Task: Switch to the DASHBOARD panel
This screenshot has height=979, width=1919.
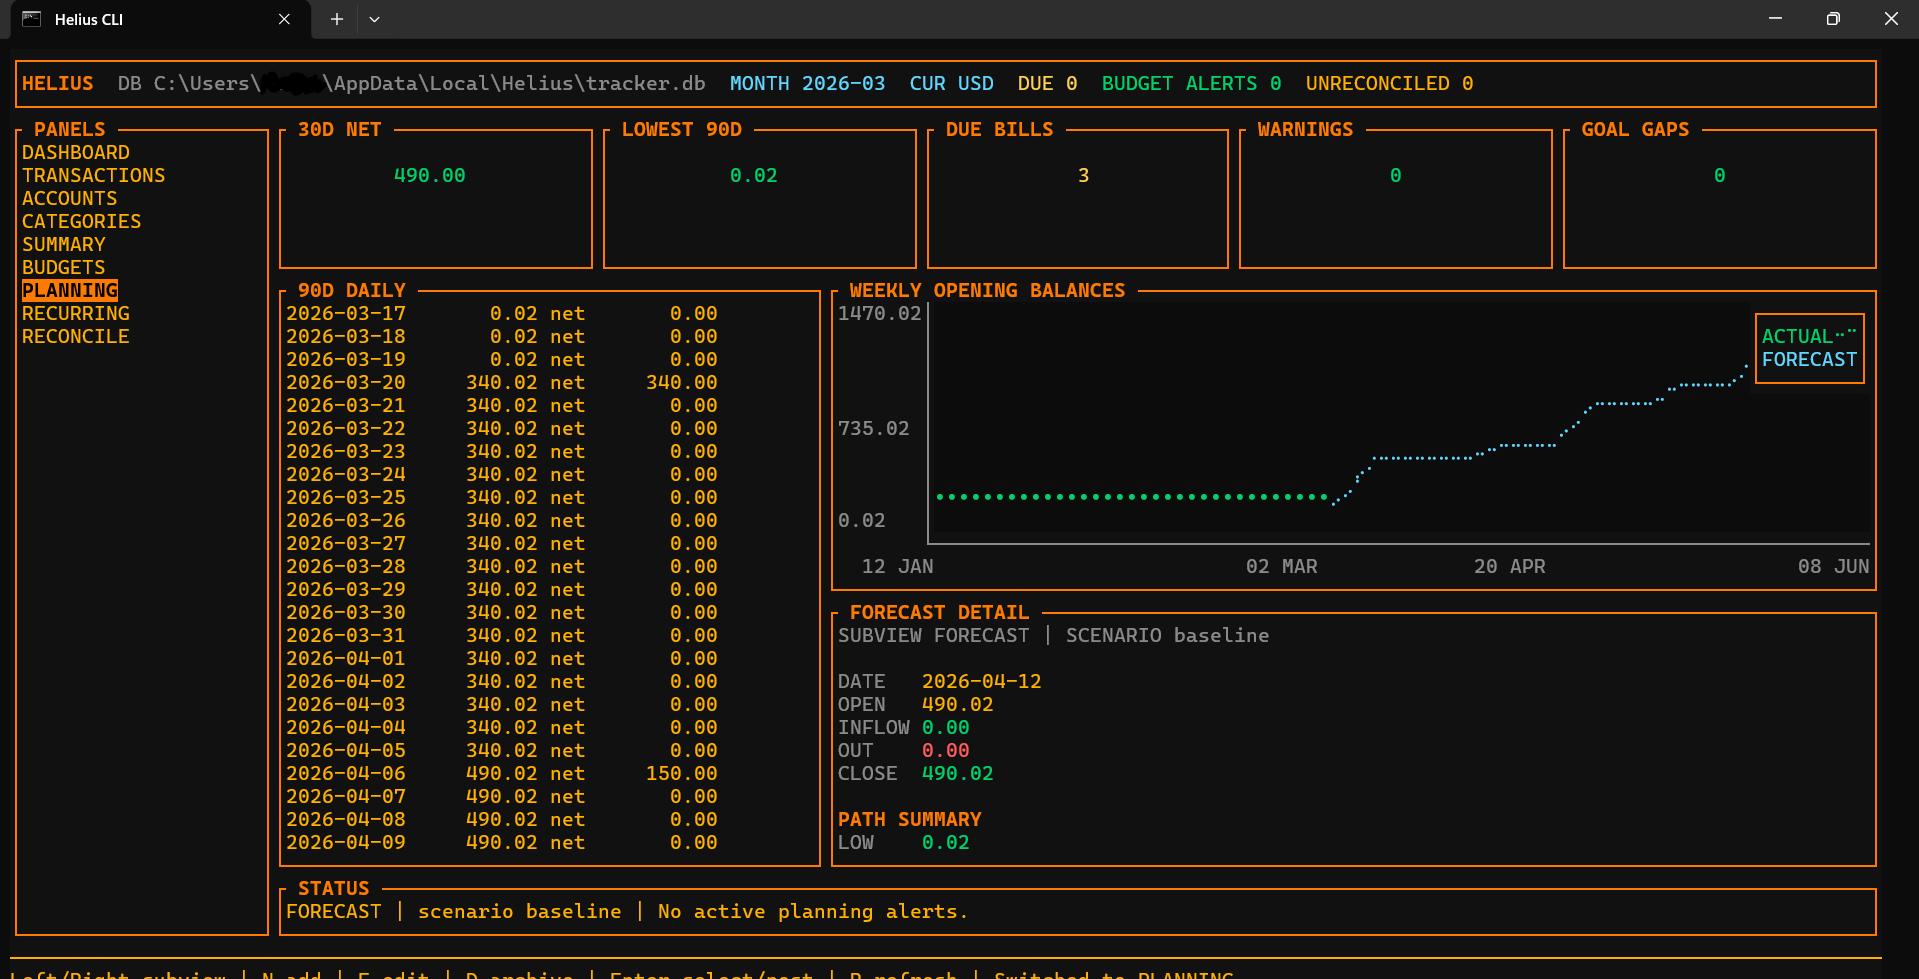Action: (x=76, y=152)
